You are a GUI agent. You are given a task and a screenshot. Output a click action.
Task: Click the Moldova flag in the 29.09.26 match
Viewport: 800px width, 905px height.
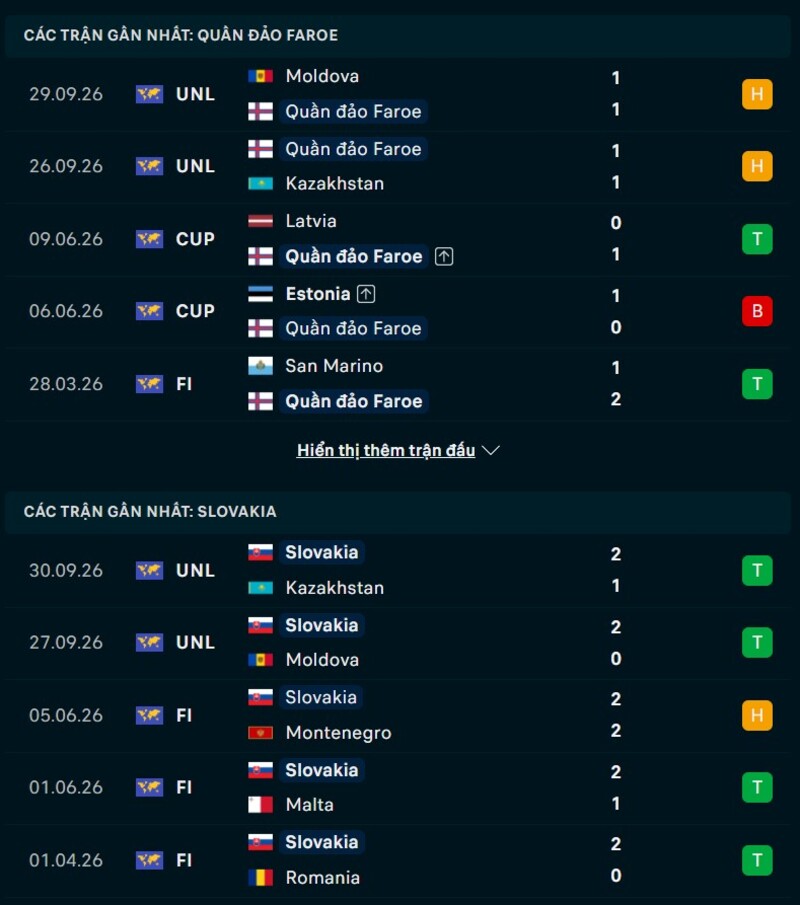tap(260, 76)
